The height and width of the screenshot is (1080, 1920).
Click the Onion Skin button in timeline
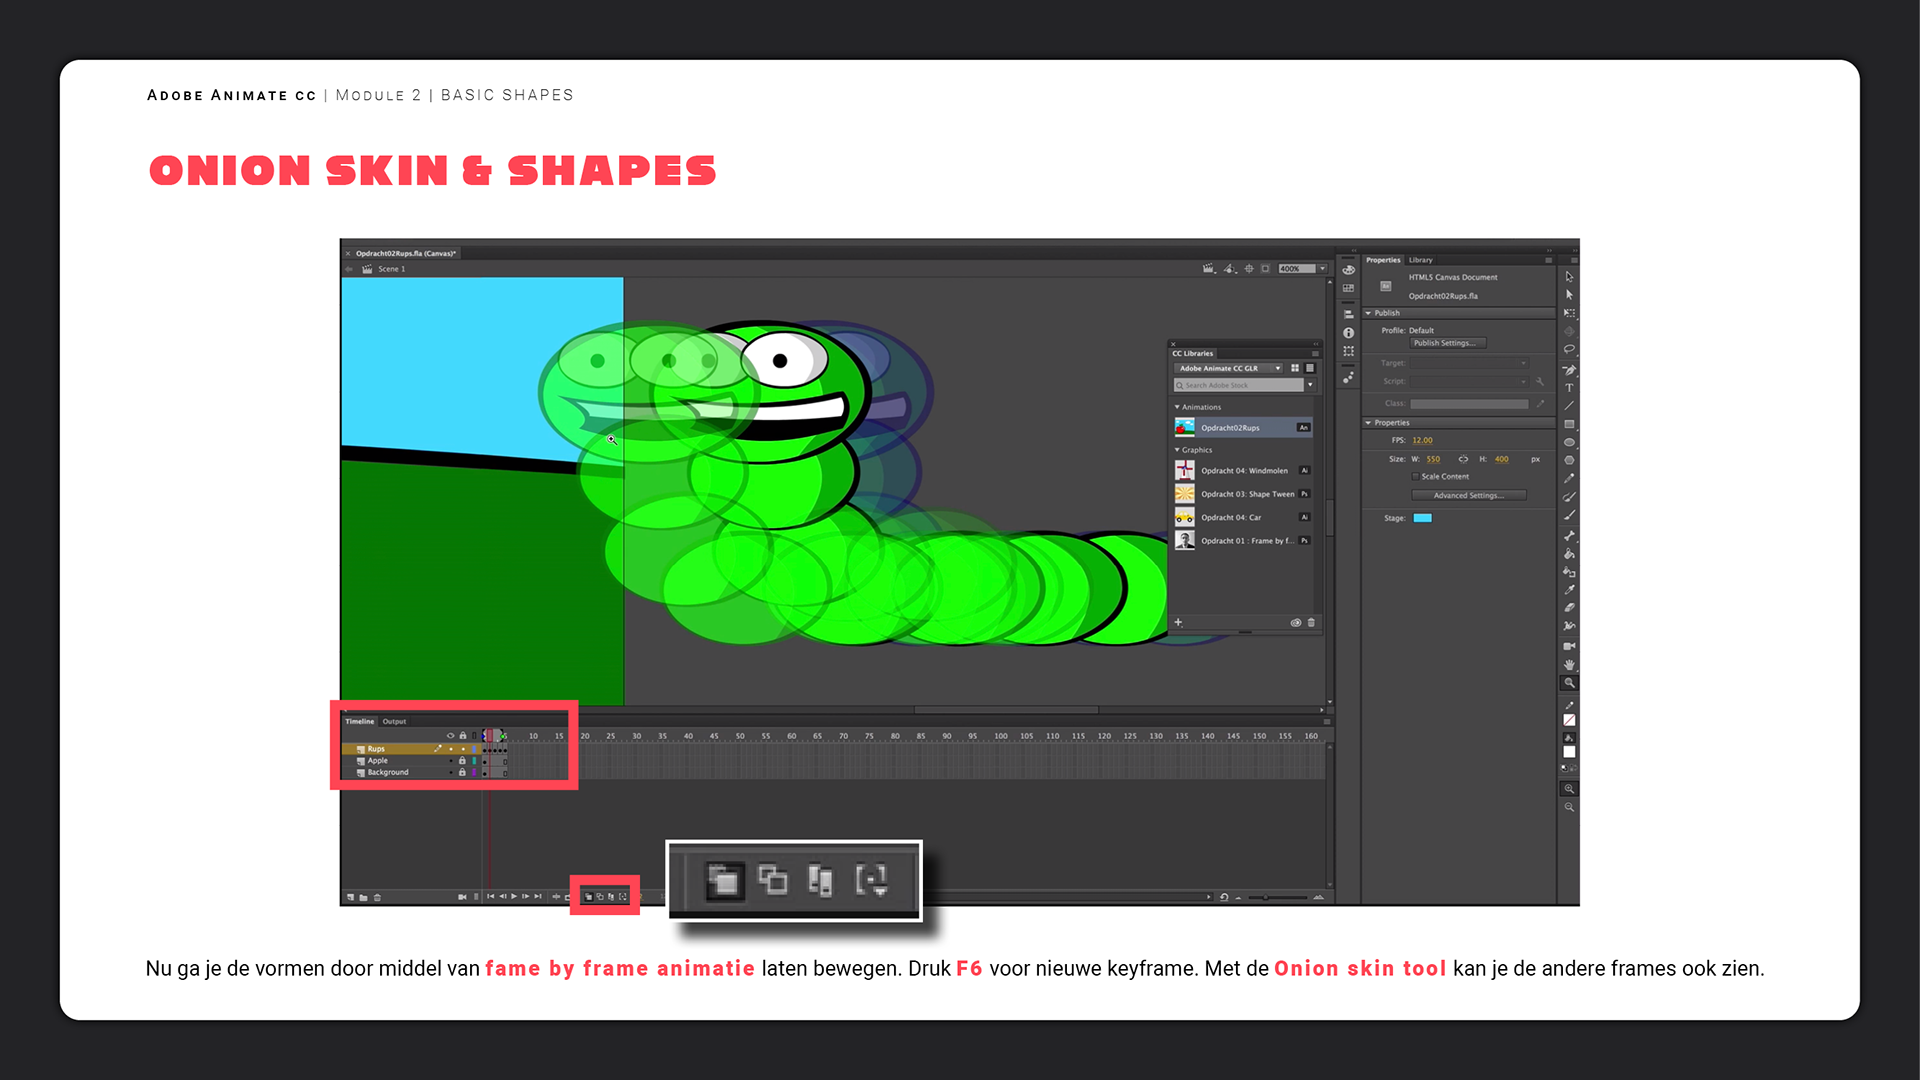pos(588,897)
